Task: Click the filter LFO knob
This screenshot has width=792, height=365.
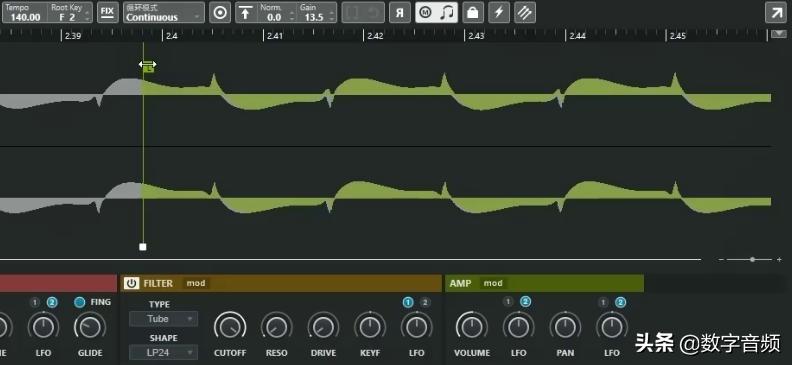Action: pos(416,327)
